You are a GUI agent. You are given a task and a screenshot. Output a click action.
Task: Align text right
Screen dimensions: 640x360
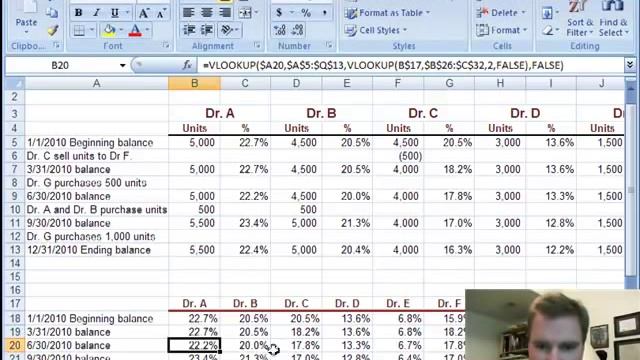pyautogui.click(x=225, y=13)
